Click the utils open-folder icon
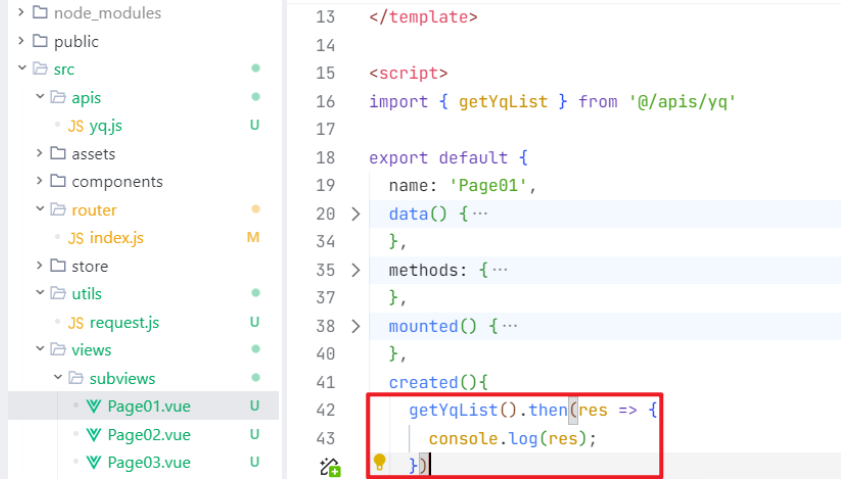 tap(58, 292)
